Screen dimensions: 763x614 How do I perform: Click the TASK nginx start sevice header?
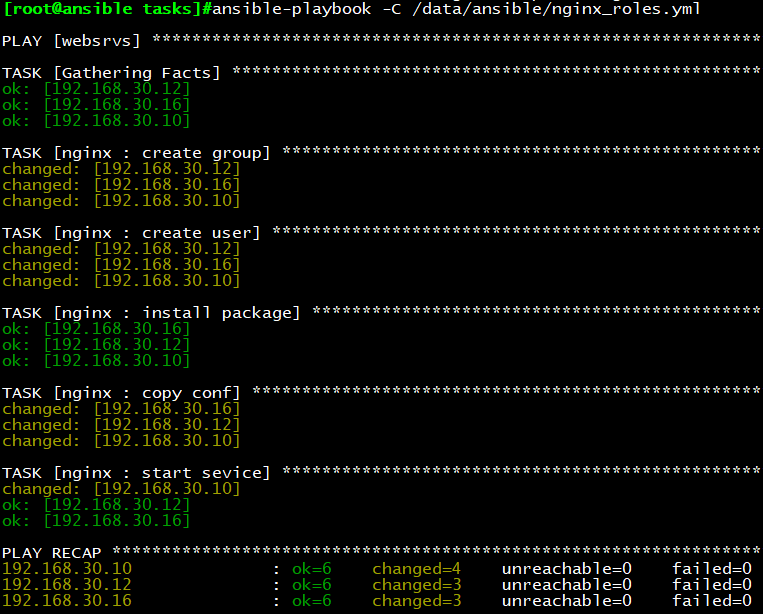click(x=136, y=473)
